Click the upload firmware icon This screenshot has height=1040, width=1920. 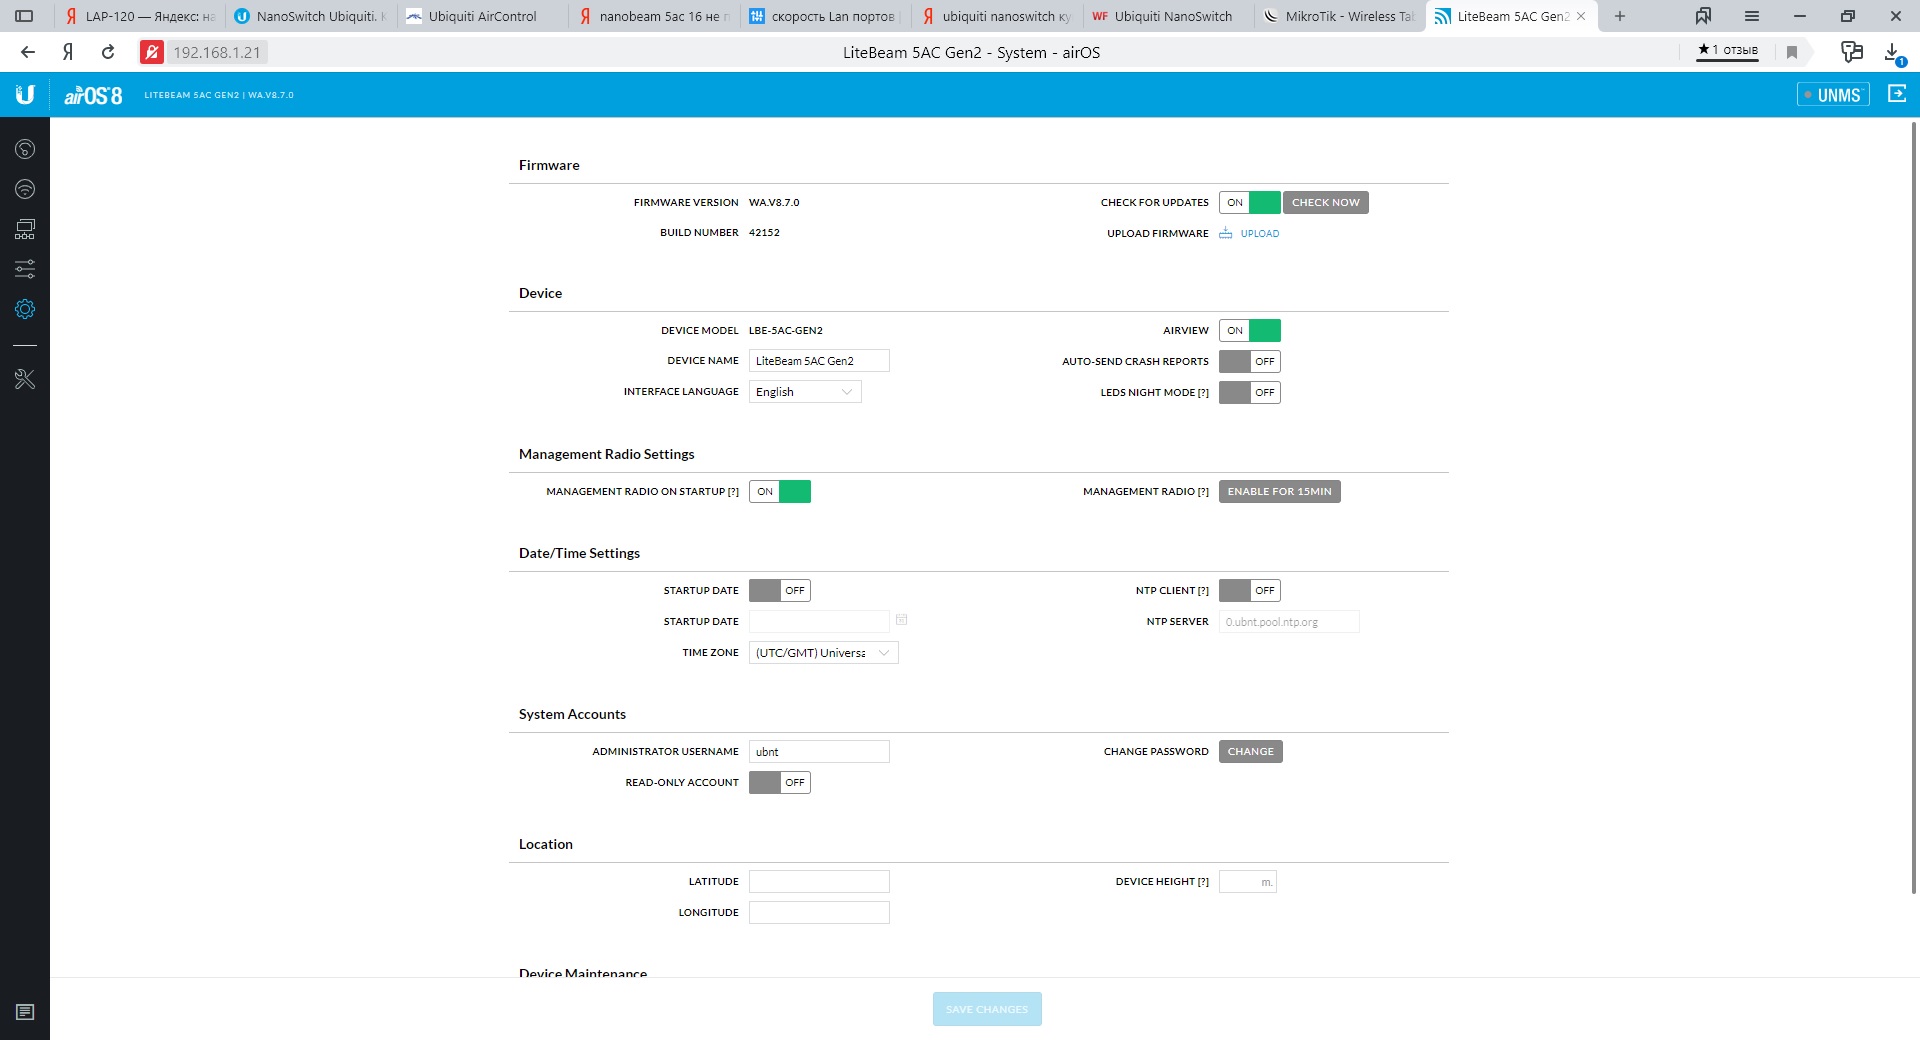(x=1226, y=233)
